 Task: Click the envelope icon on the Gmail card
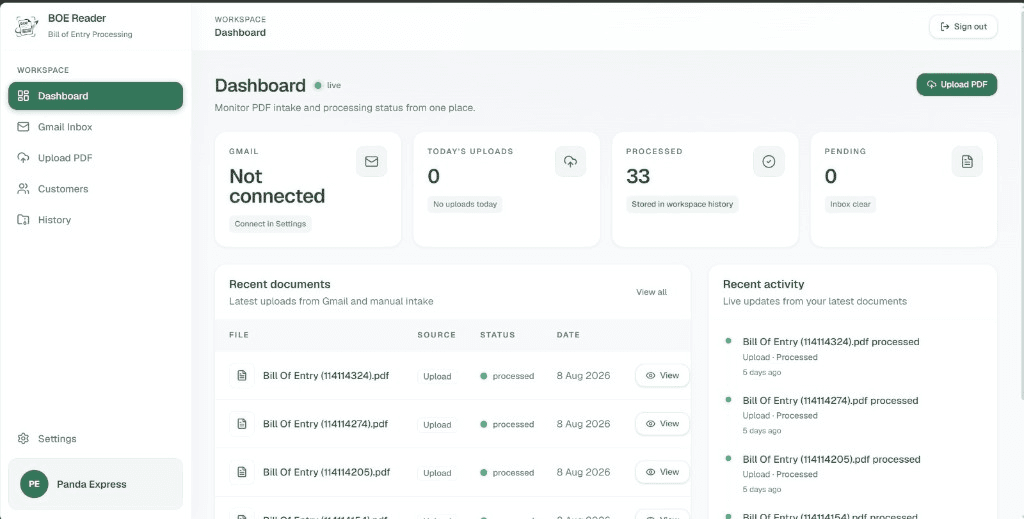372,161
